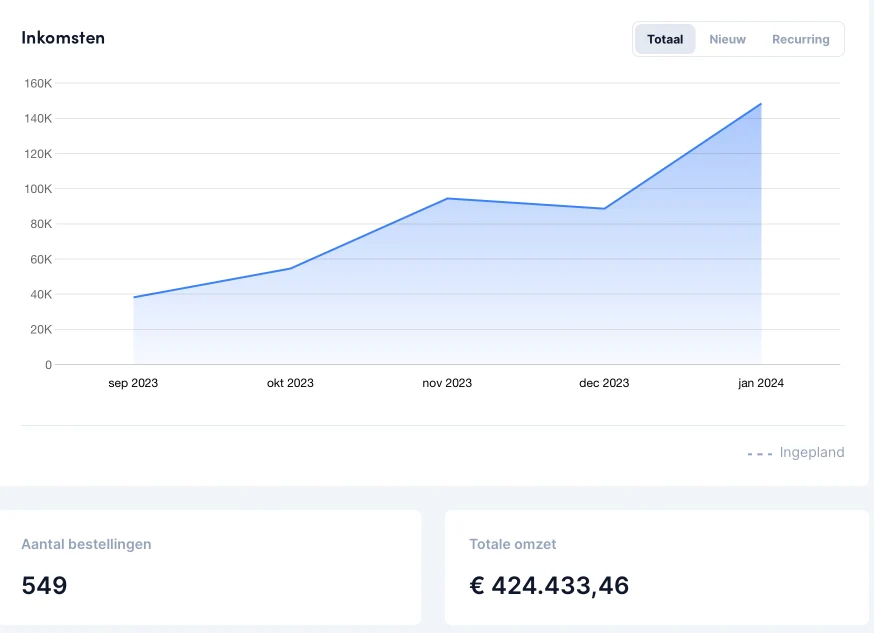Switch to the Nieuw tab
Screen dimensions: 874x633
[x=727, y=39]
